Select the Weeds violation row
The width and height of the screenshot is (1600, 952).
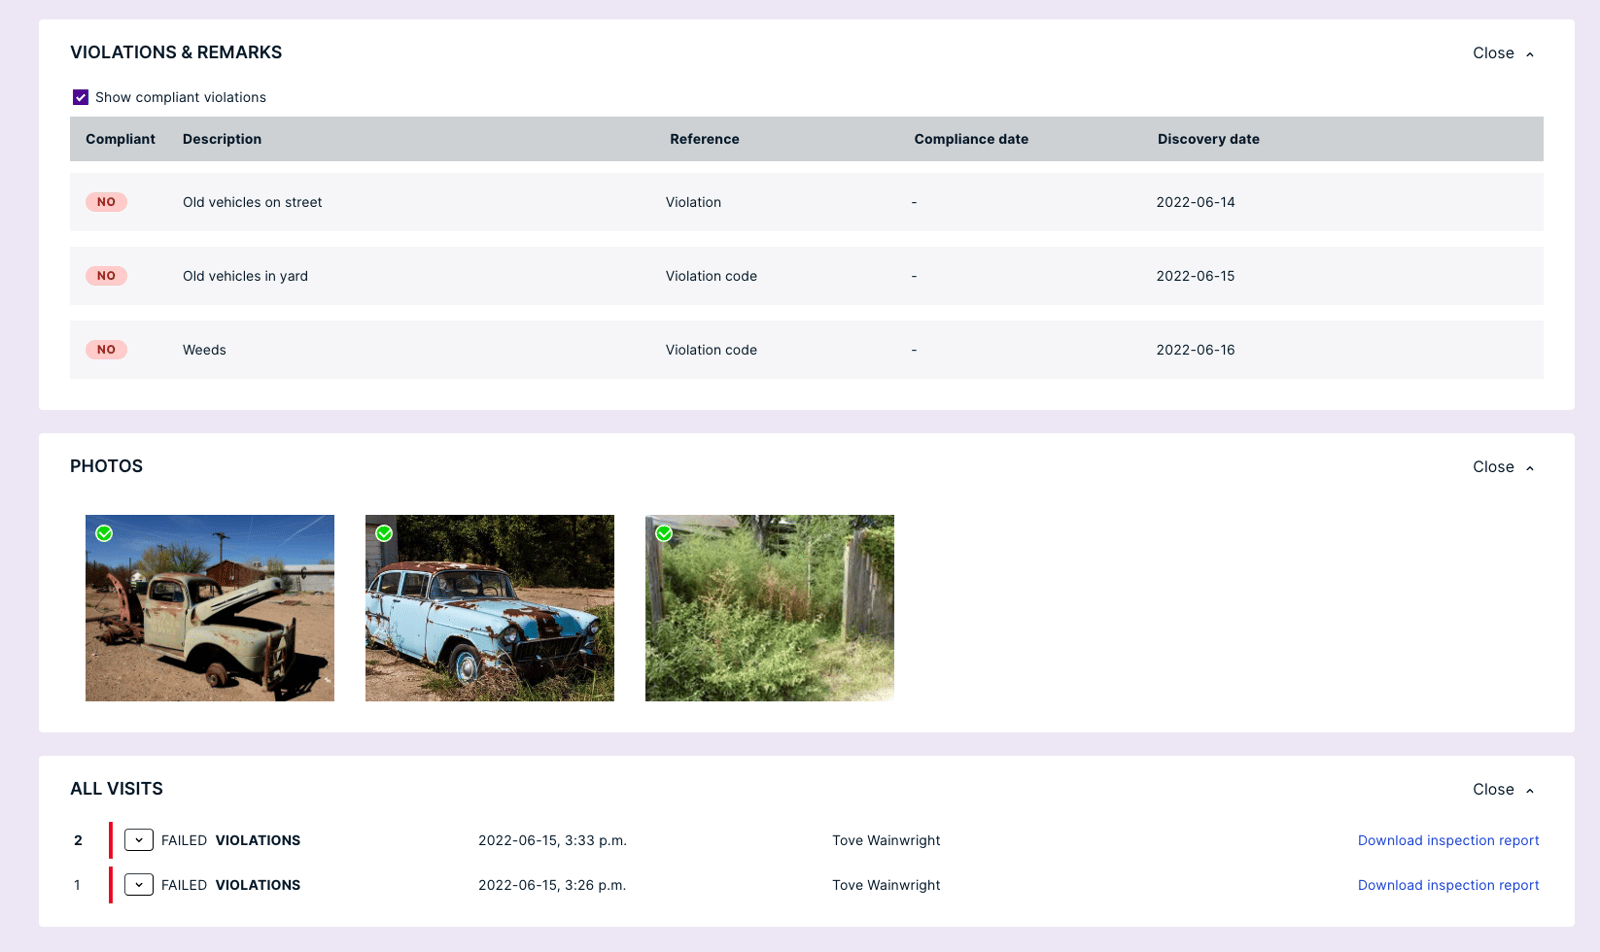click(700, 350)
